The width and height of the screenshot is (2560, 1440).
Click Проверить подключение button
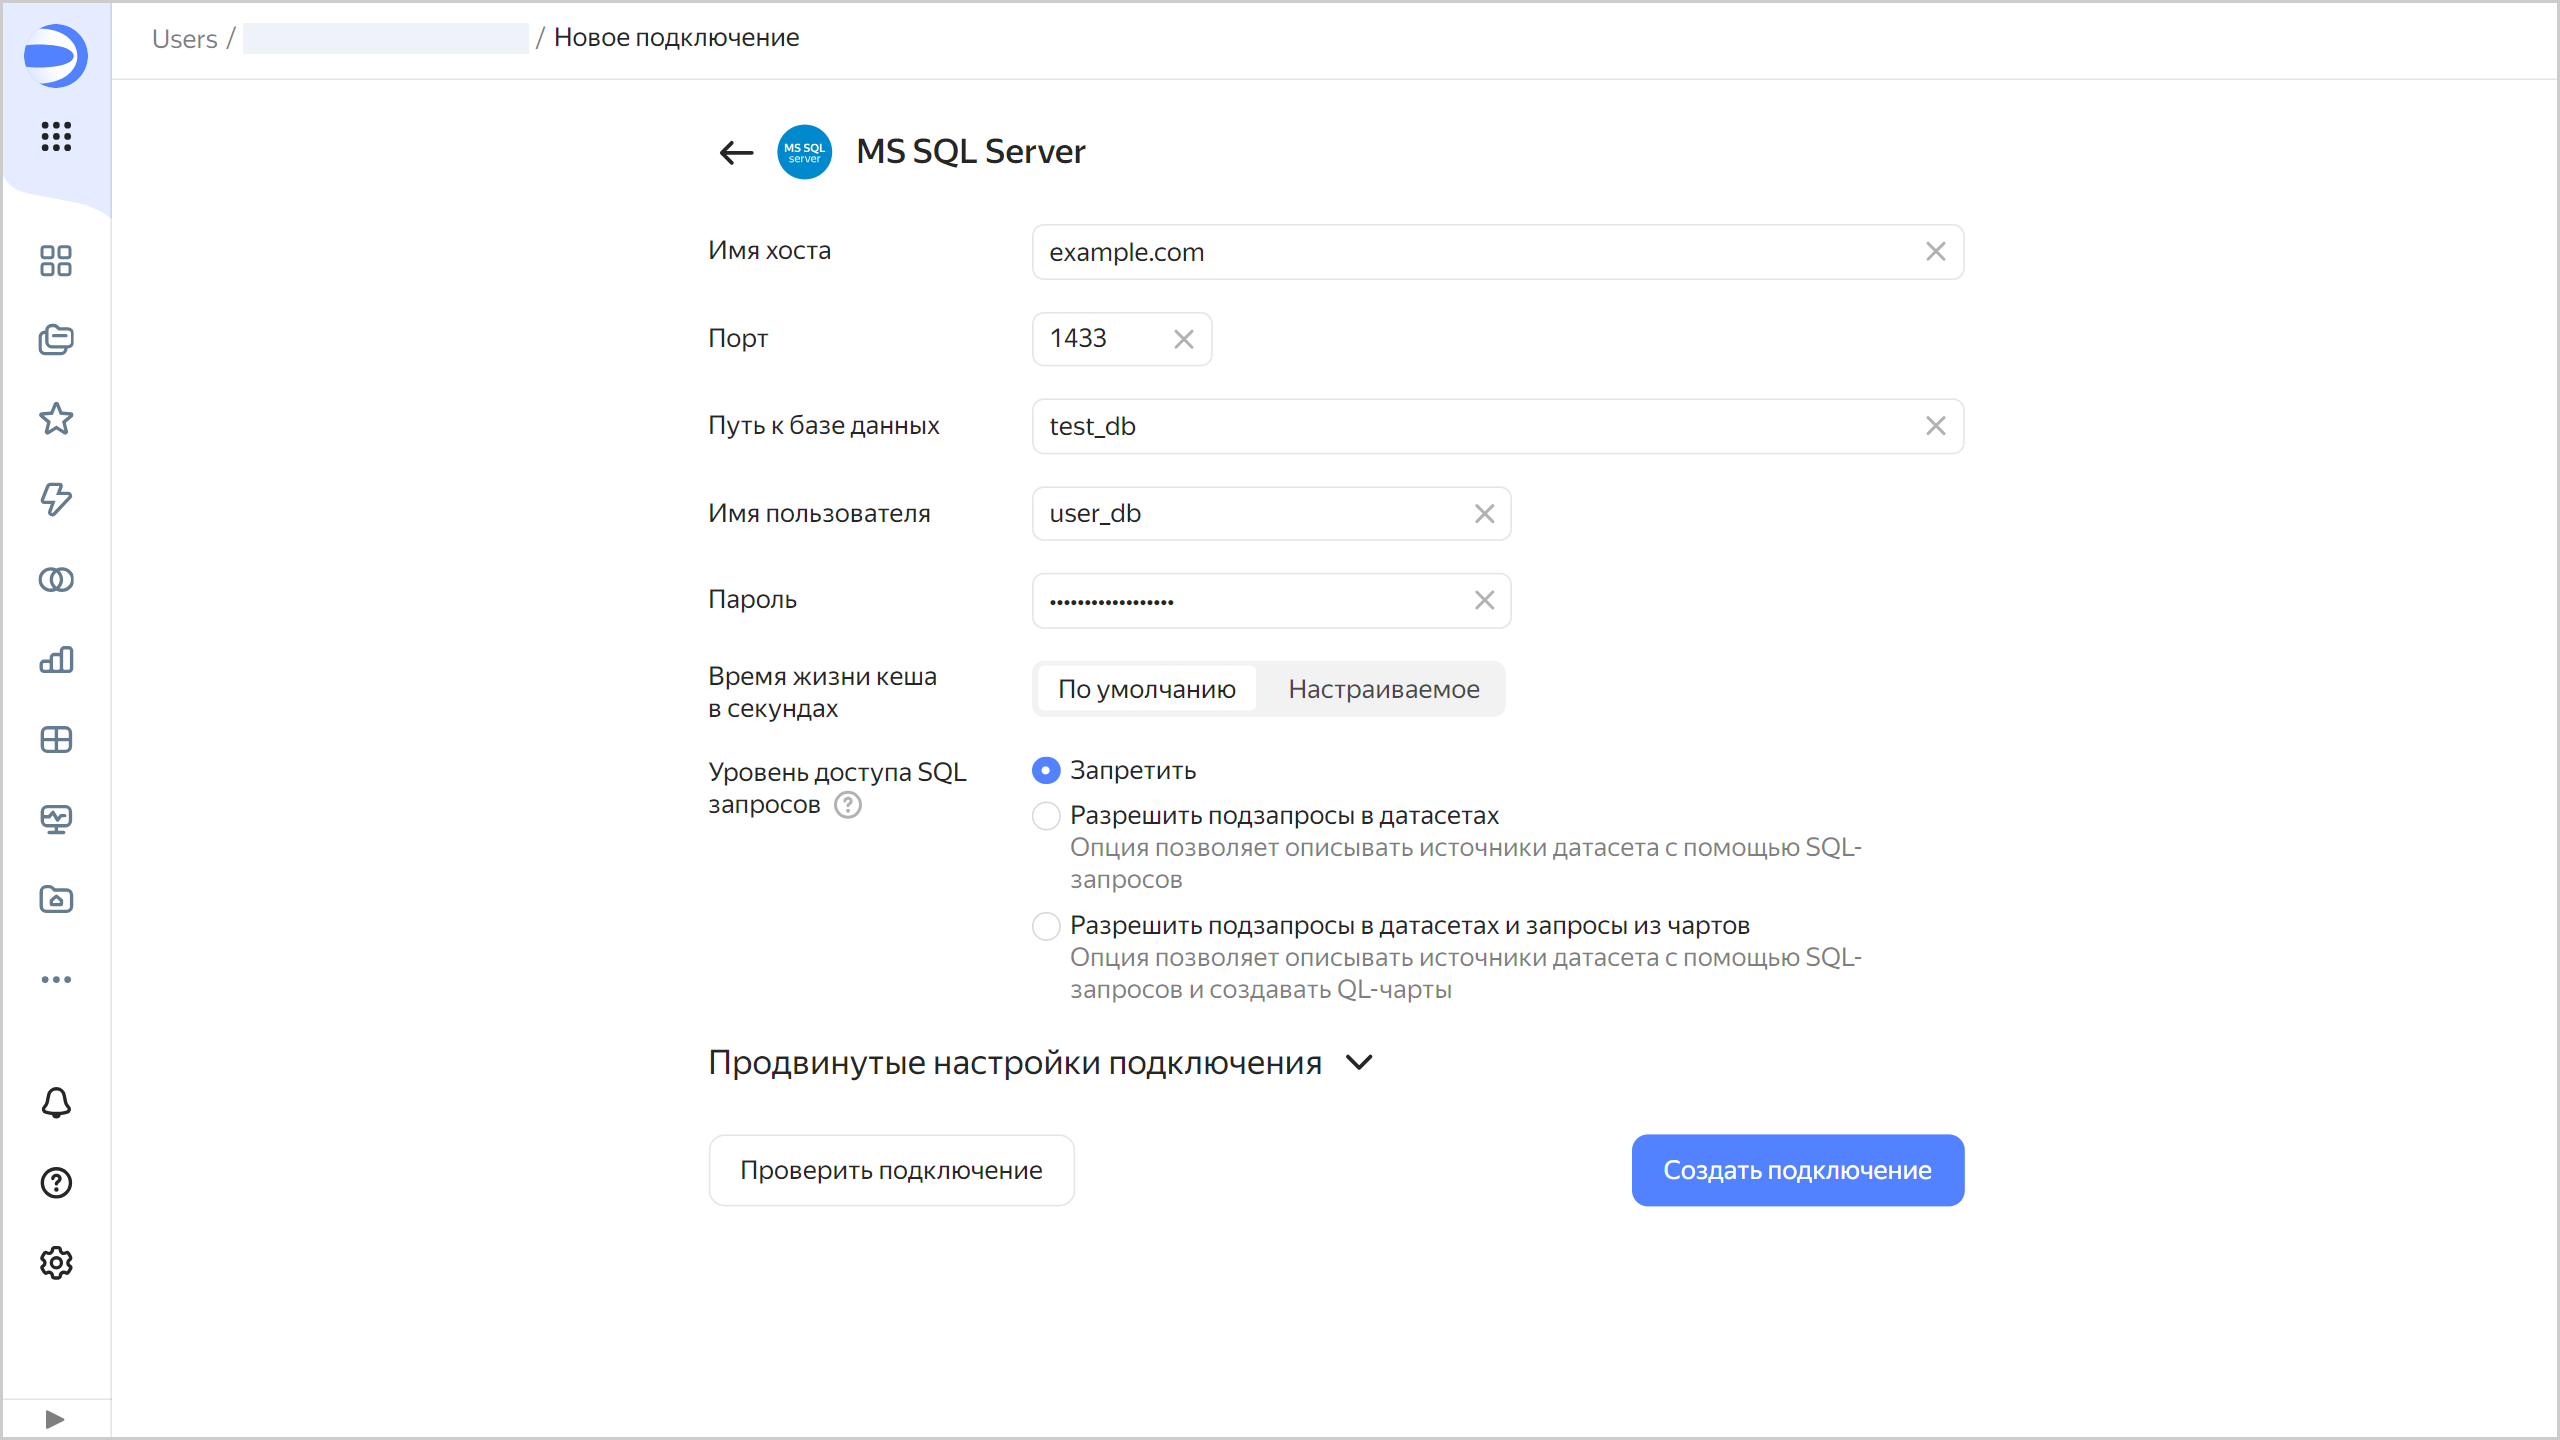coord(891,1170)
